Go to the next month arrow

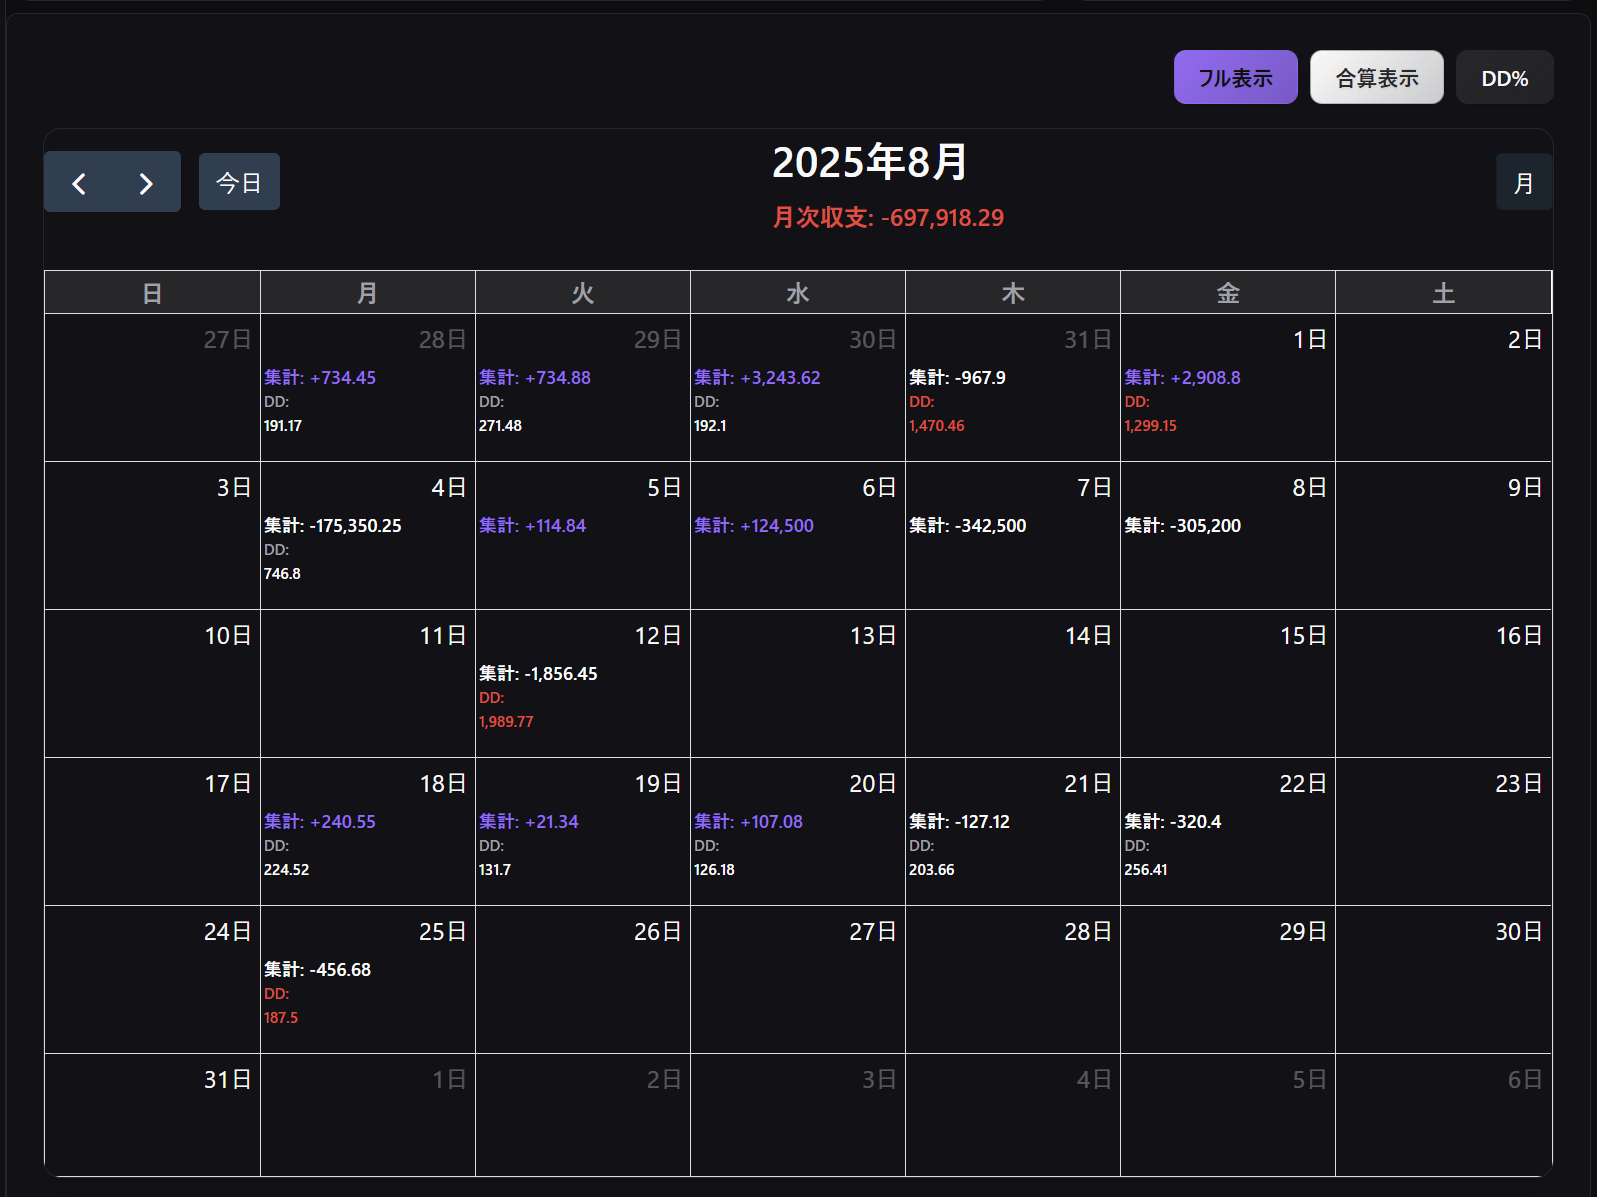point(146,183)
